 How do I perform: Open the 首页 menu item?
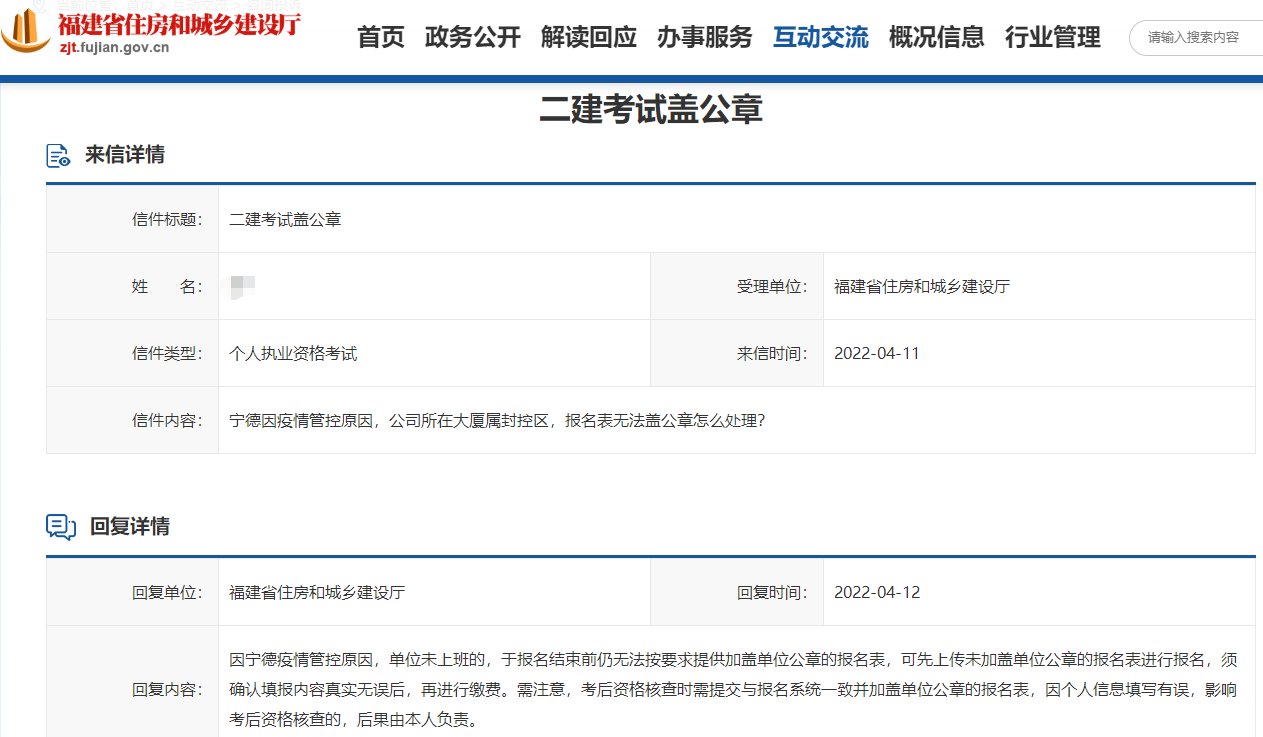380,38
